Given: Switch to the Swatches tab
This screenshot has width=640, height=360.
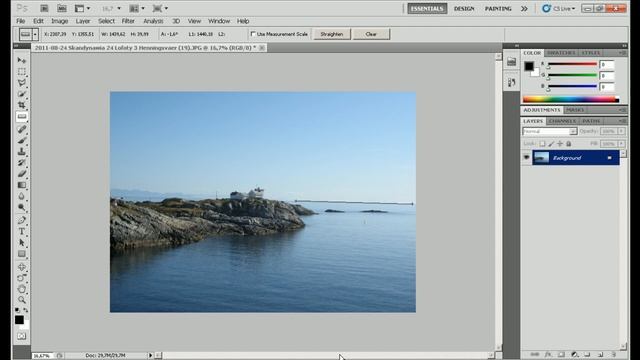Looking at the screenshot, I should 561,53.
